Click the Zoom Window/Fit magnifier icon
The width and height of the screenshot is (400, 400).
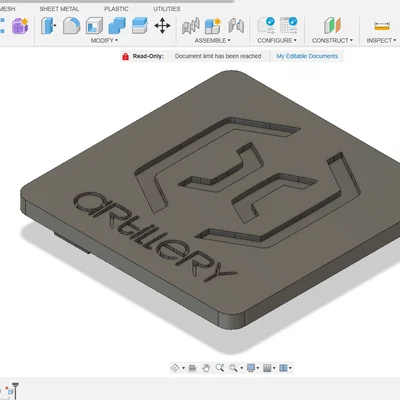pyautogui.click(x=233, y=368)
